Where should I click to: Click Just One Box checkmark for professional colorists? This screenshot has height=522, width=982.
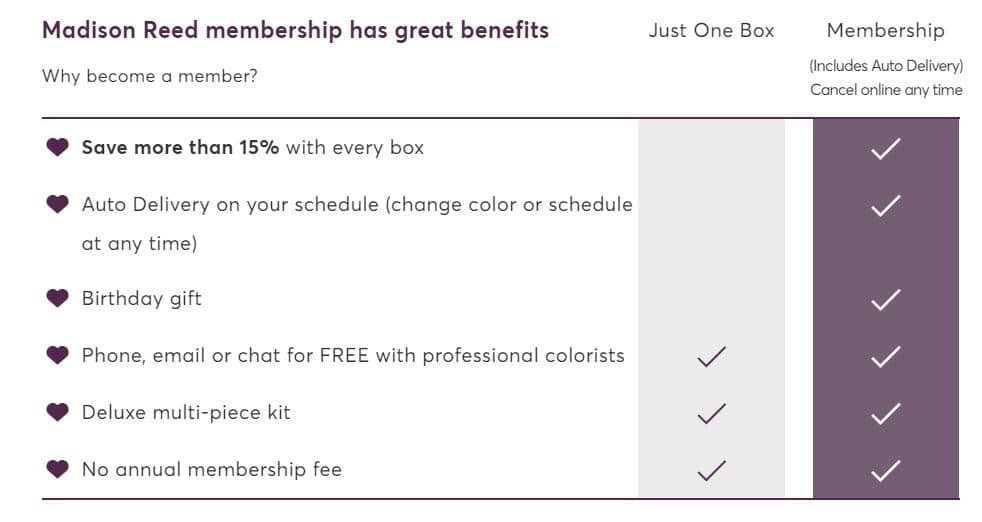pos(711,357)
